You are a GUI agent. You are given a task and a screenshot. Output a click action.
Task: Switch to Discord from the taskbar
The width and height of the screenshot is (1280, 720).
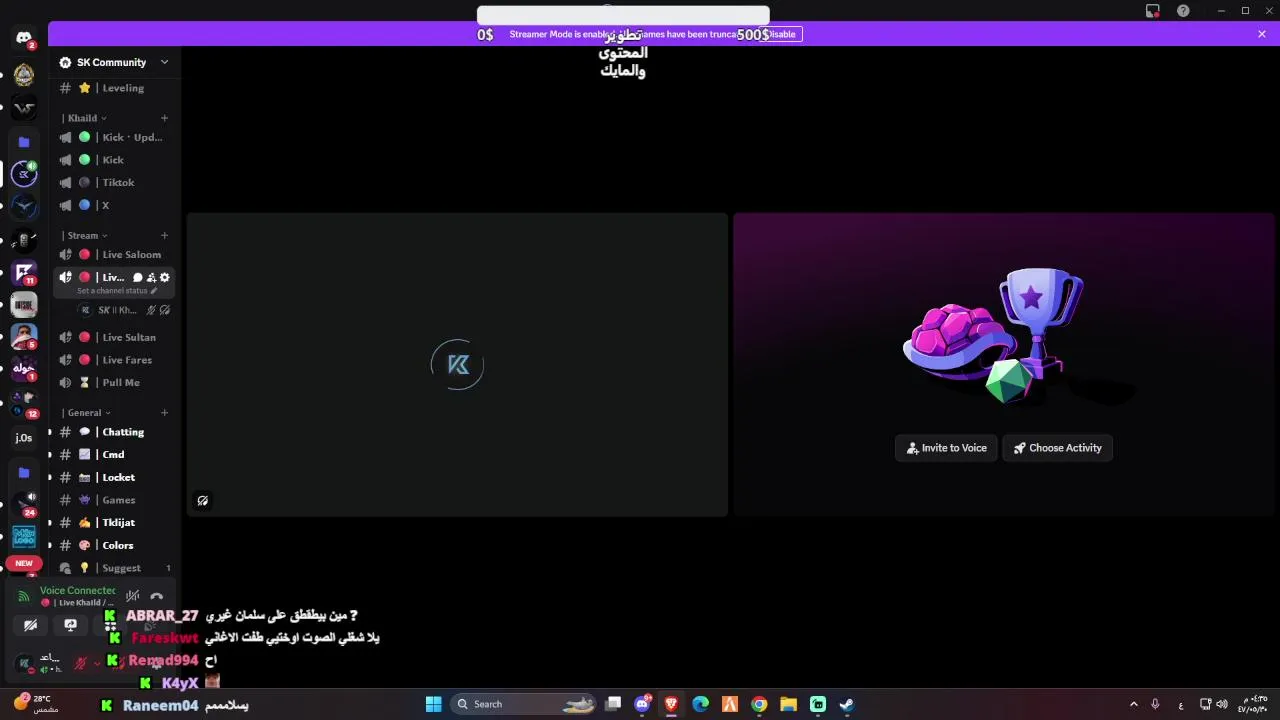[643, 704]
